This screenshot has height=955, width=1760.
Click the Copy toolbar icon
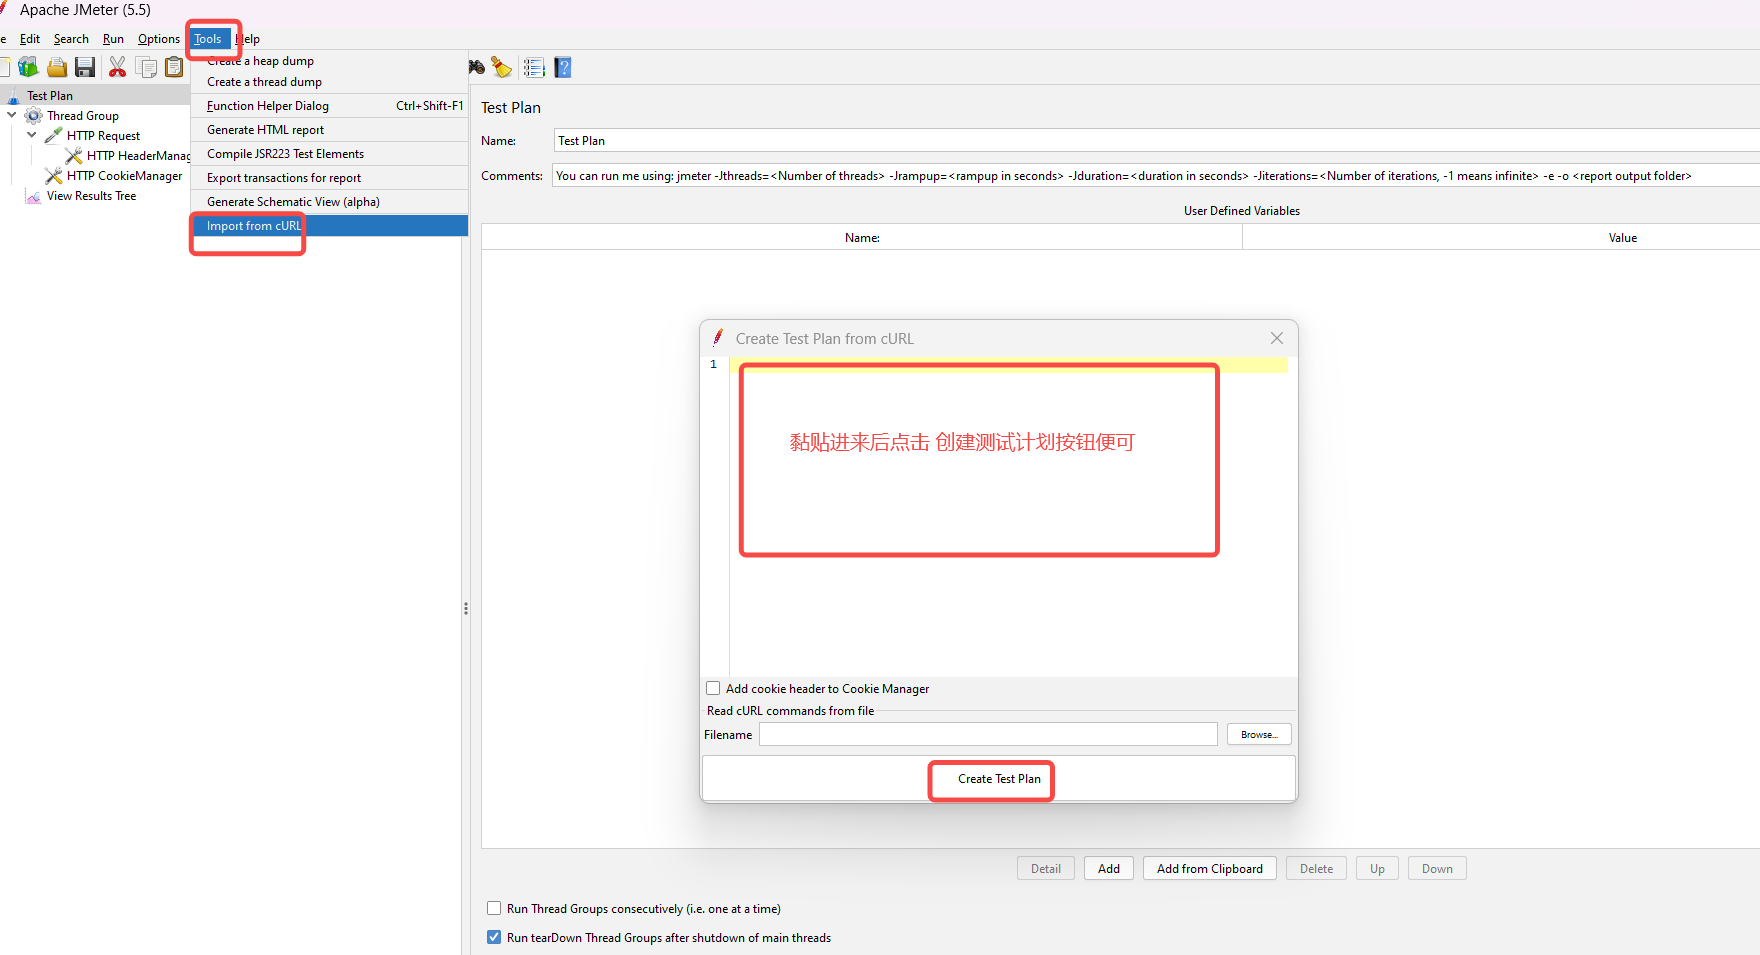[x=146, y=67]
